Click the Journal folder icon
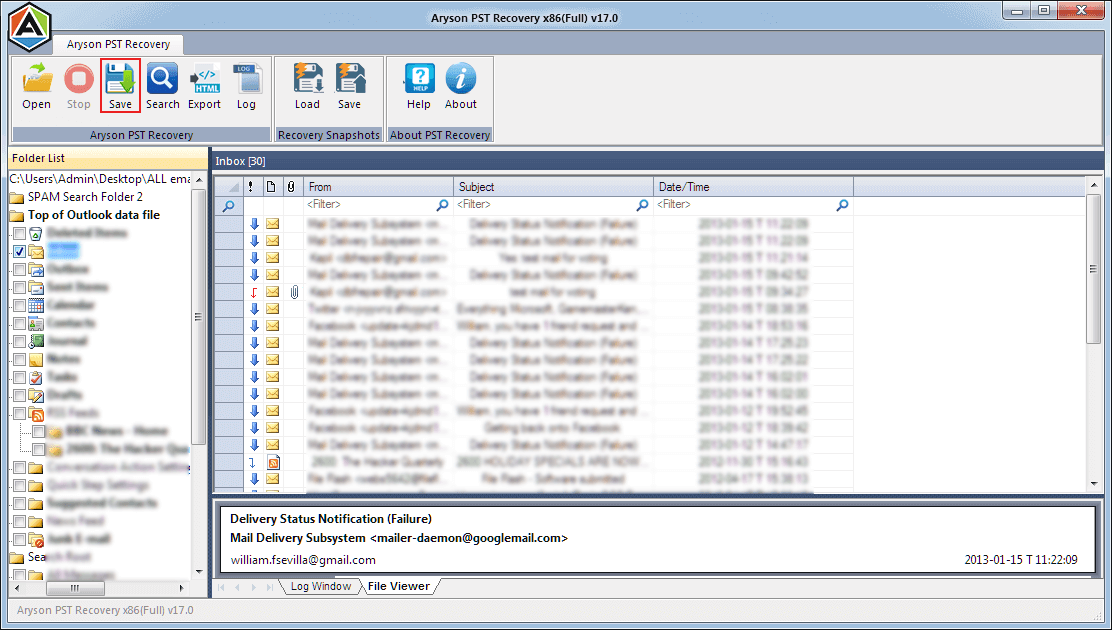This screenshot has width=1112, height=630. click(x=36, y=341)
